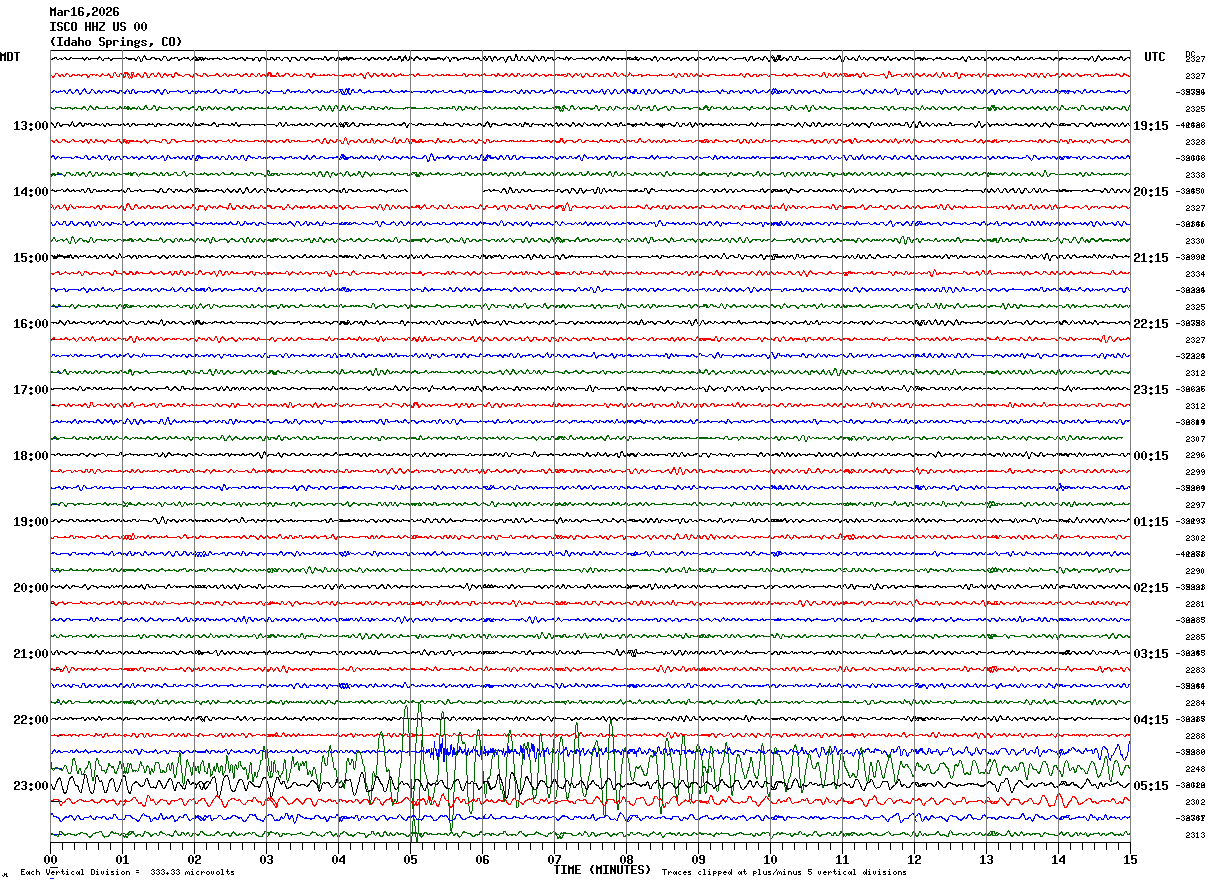Select the 20:00 MDT time label

(31, 588)
